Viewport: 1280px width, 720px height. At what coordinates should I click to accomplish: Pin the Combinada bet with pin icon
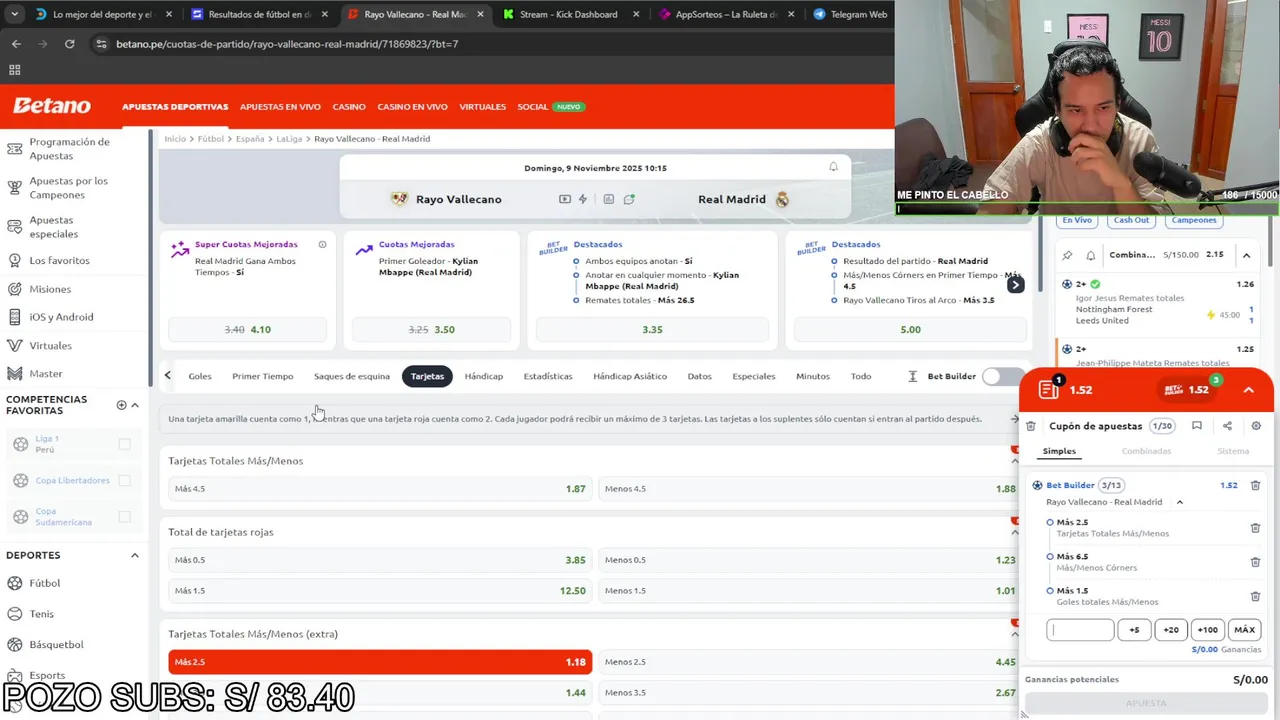click(1068, 255)
